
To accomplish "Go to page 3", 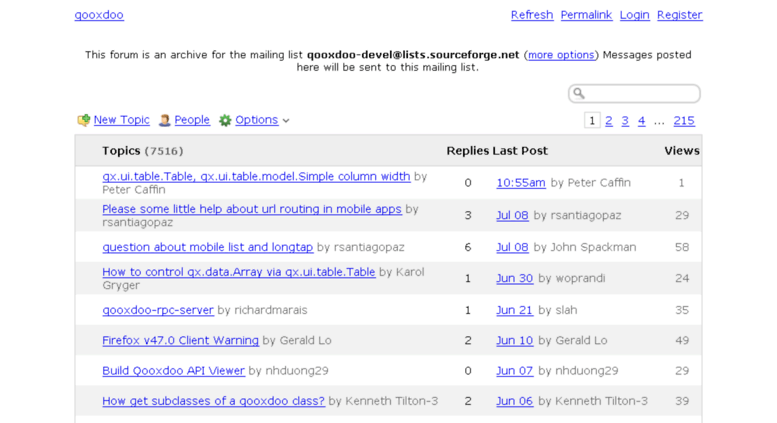I will click(x=625, y=121).
